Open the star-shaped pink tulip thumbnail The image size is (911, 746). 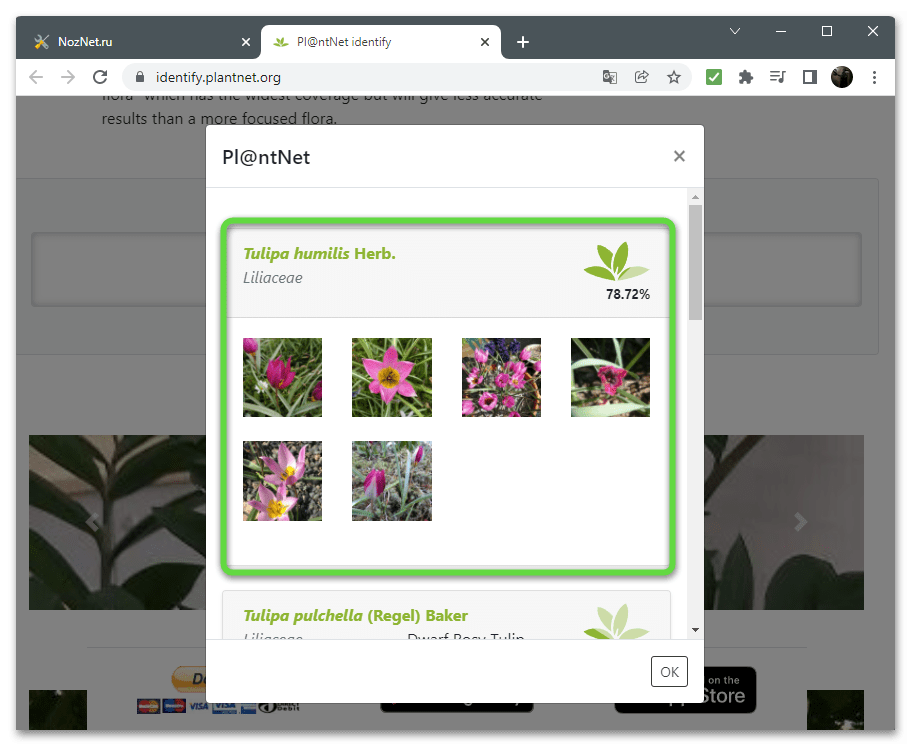click(x=392, y=377)
